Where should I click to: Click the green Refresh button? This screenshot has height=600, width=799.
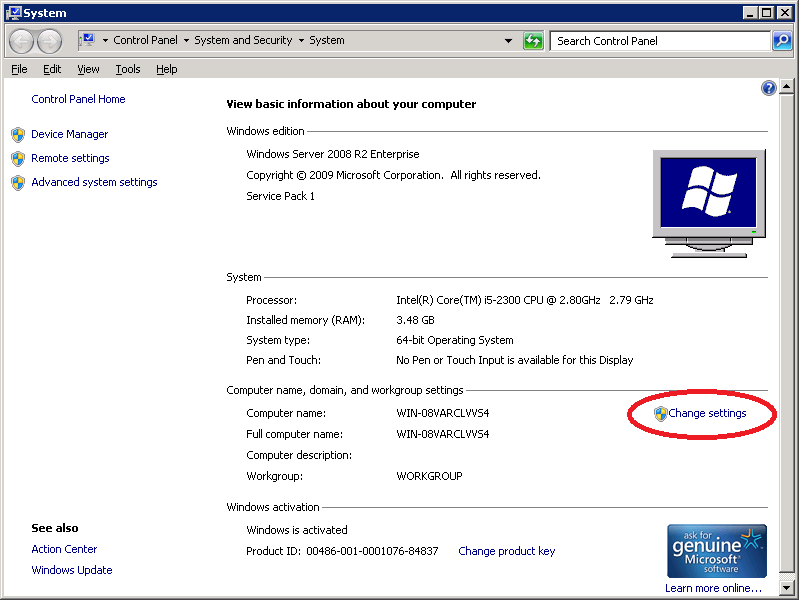(533, 41)
